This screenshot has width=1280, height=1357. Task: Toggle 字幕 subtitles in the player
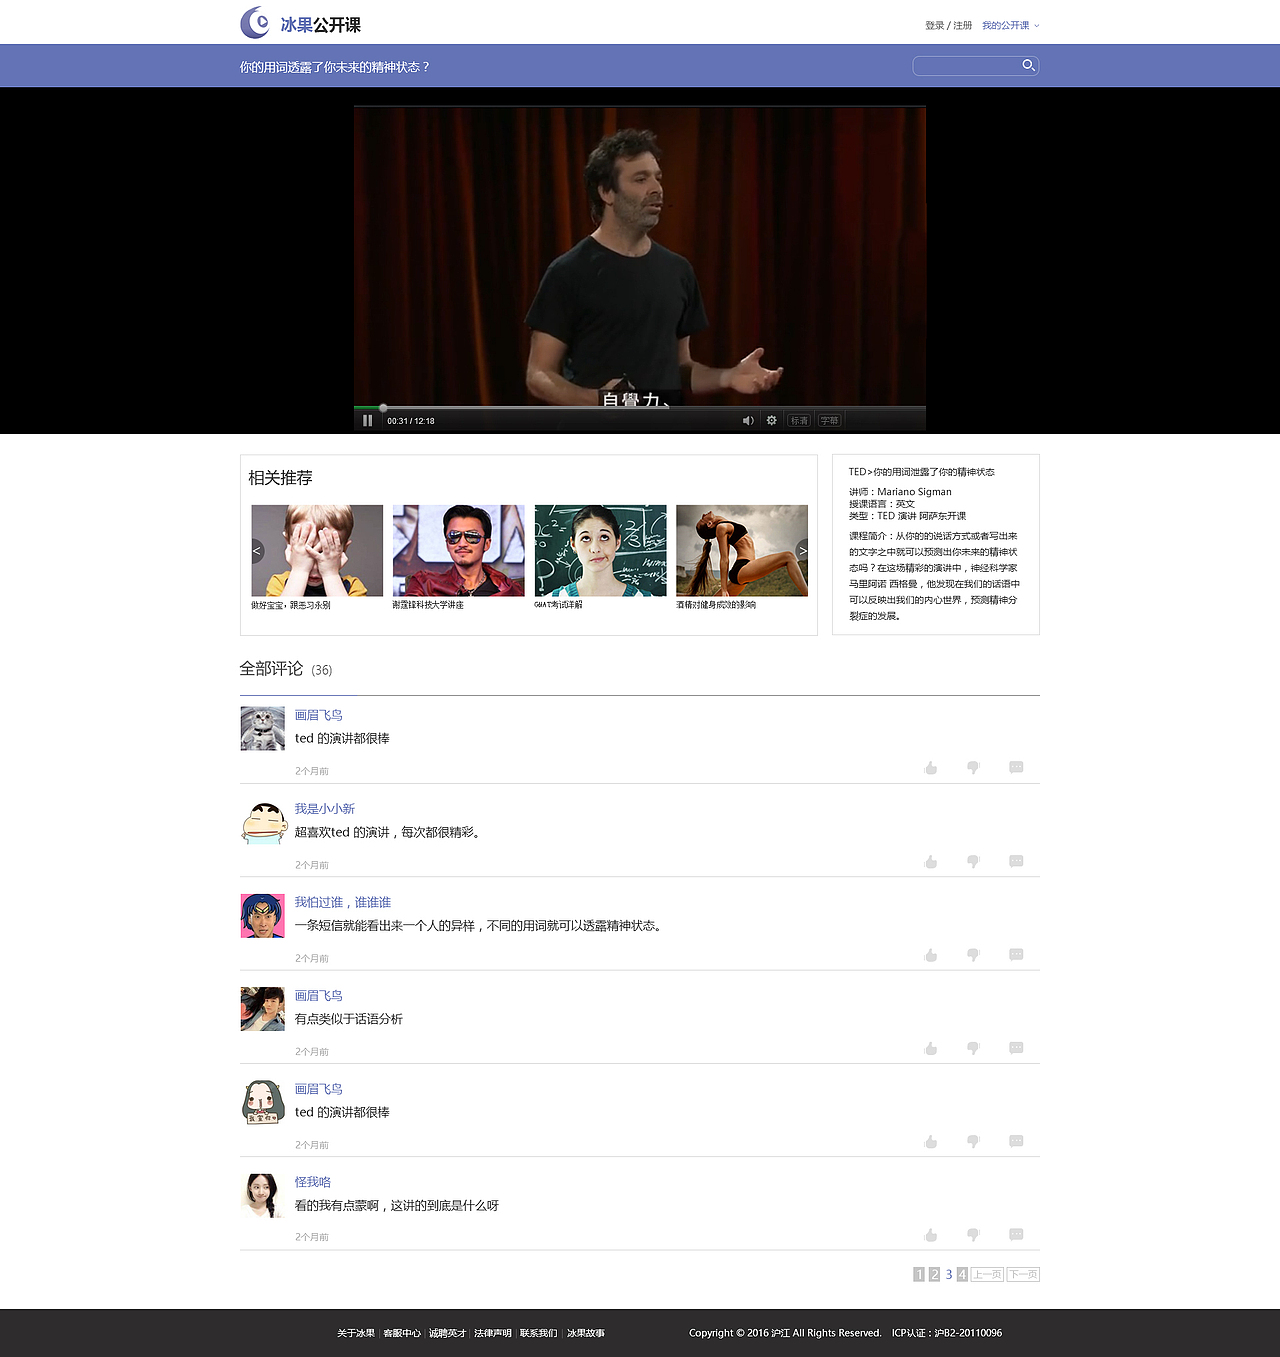[x=830, y=421]
